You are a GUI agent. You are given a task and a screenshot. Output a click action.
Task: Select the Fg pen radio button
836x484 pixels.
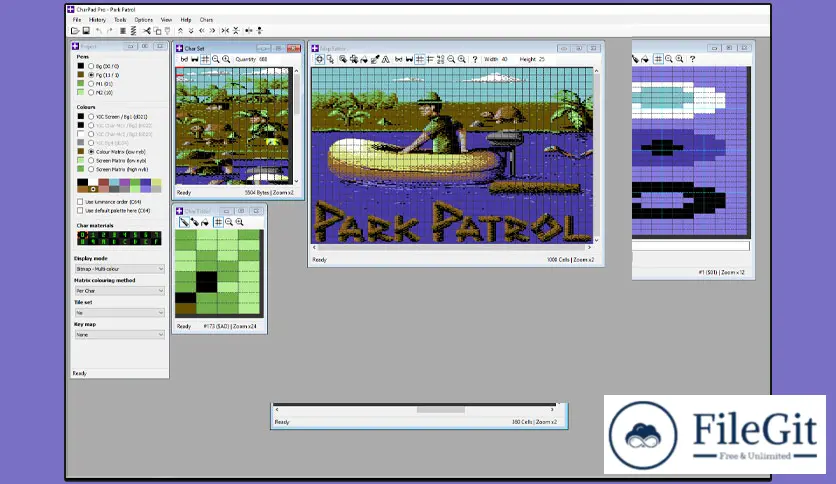(91, 75)
